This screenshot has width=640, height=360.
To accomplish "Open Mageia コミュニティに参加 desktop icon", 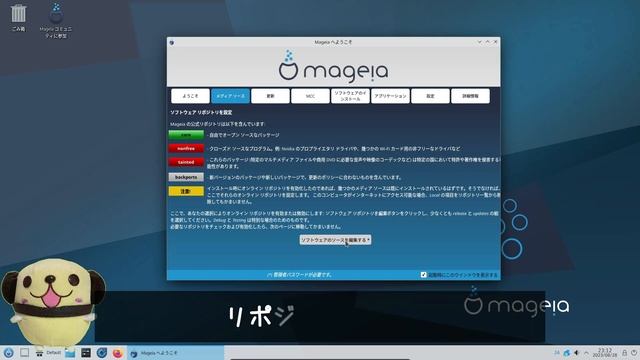I will pos(56,20).
